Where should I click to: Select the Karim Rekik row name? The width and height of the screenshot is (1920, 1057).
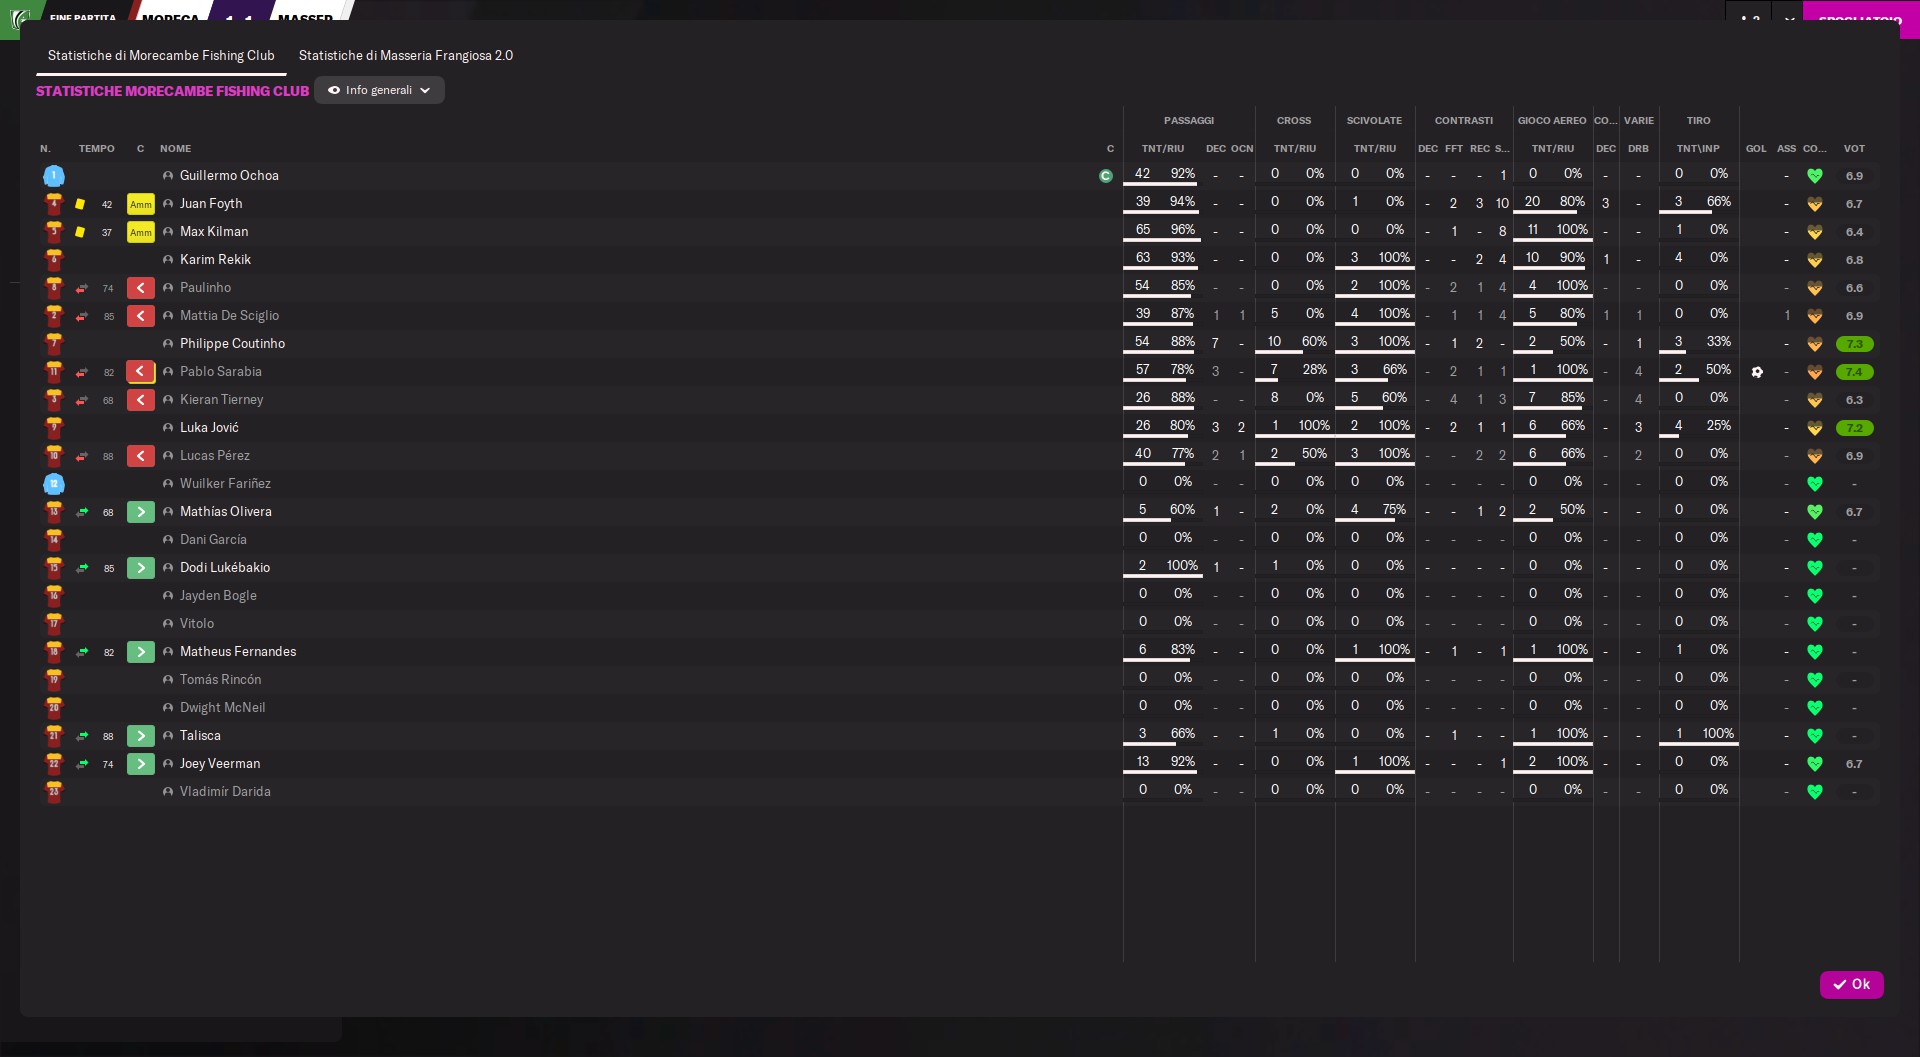pyautogui.click(x=215, y=260)
